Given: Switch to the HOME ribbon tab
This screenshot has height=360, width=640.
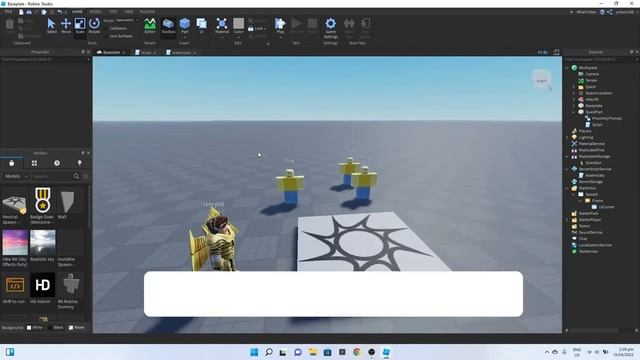Looking at the screenshot, I should (x=77, y=12).
